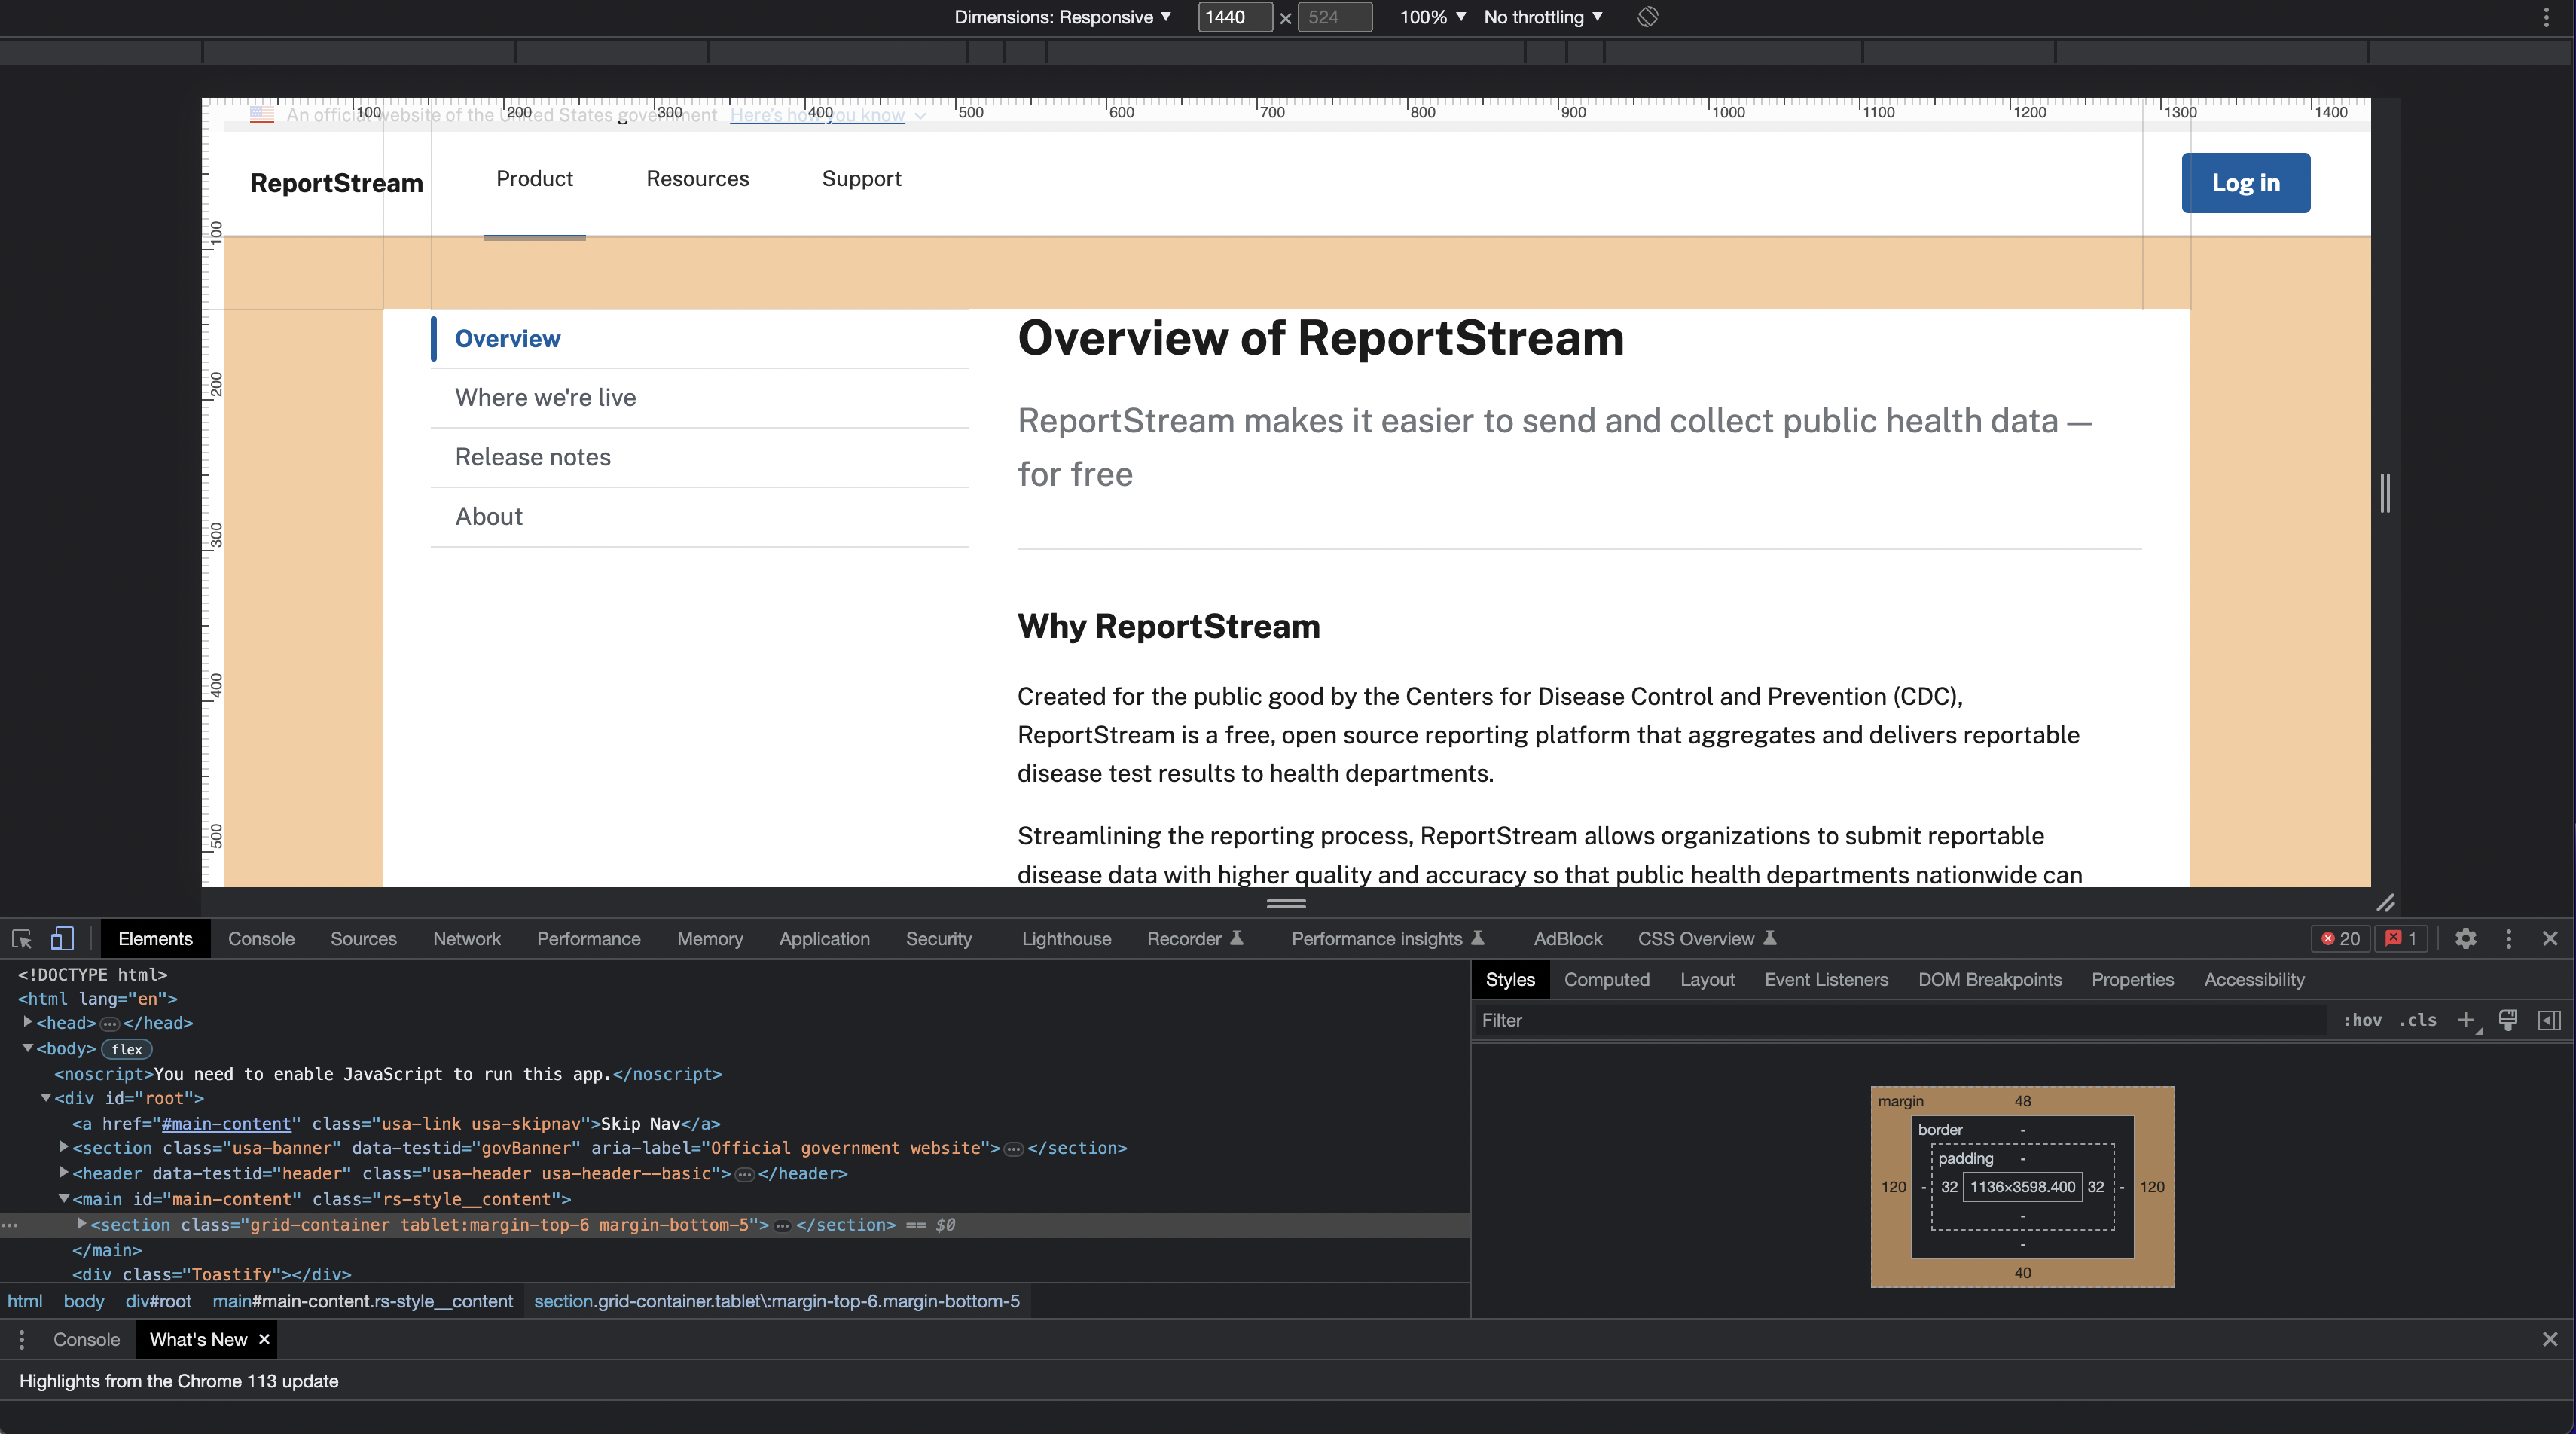2576x1434 pixels.
Task: Select the inspect element cursor tool
Action: 20,939
